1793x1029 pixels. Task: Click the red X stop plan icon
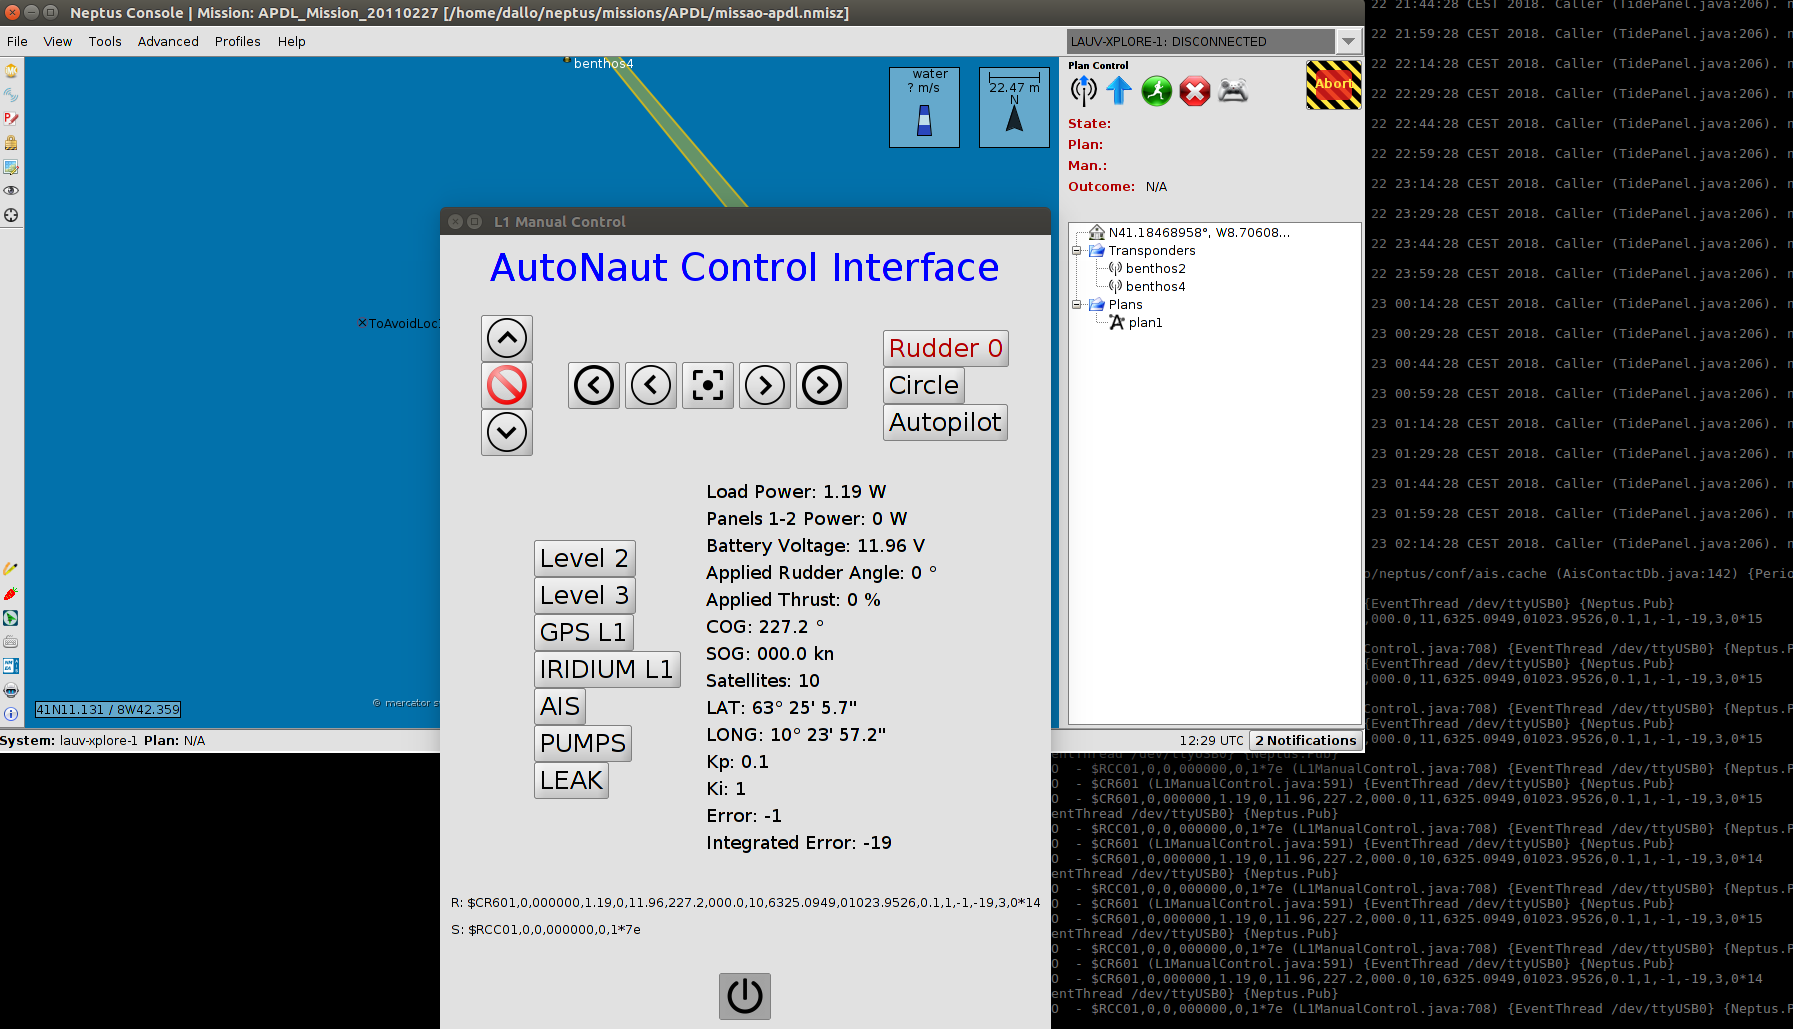(1194, 91)
